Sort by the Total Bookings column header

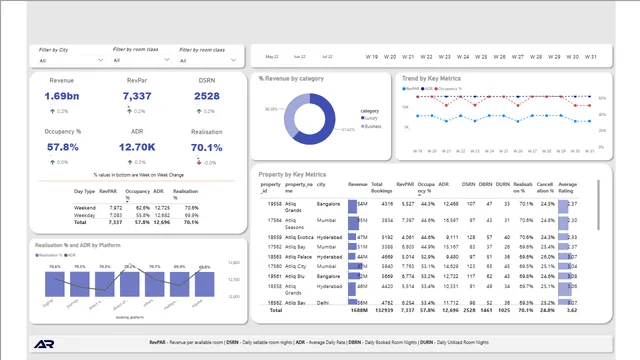click(382, 187)
